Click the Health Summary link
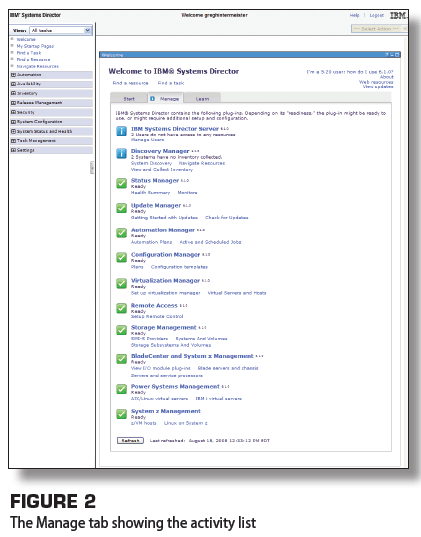 pyautogui.click(x=150, y=193)
